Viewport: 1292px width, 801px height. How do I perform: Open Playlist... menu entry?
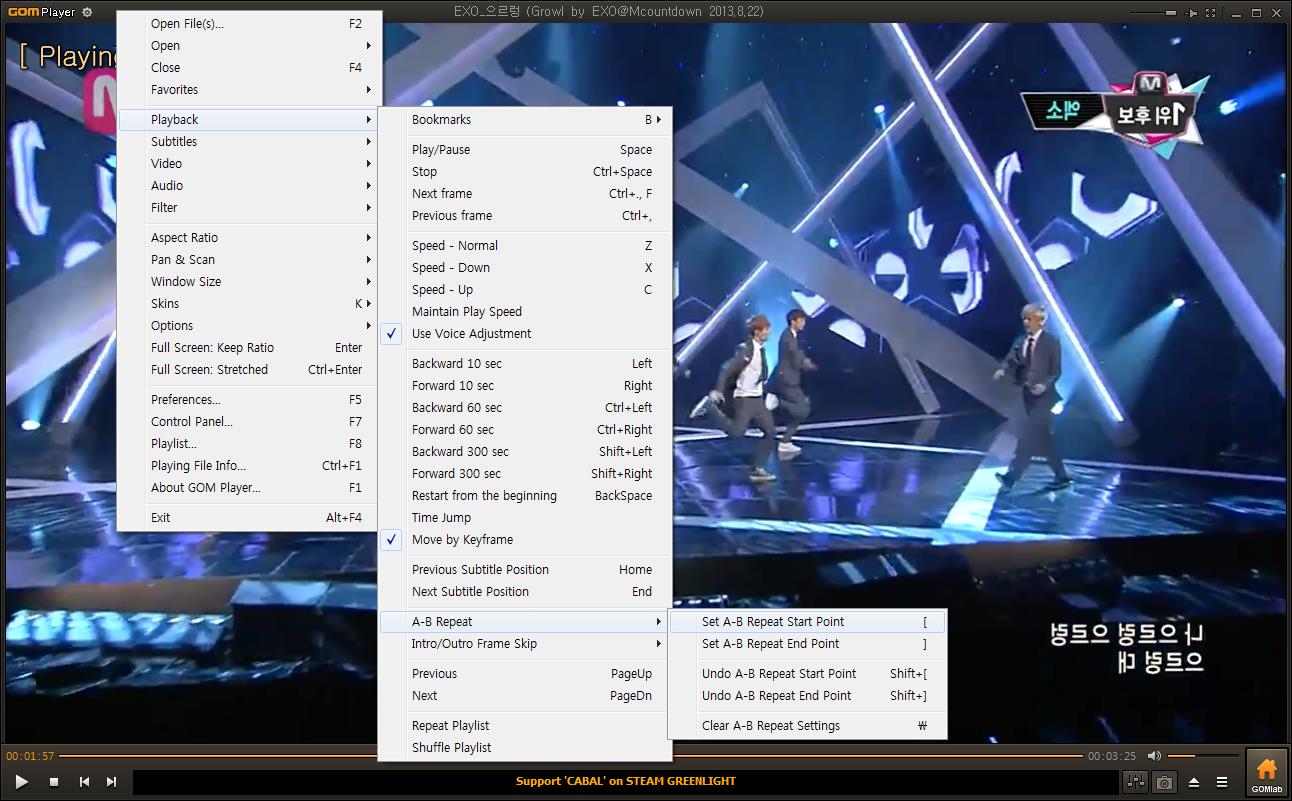click(249, 444)
